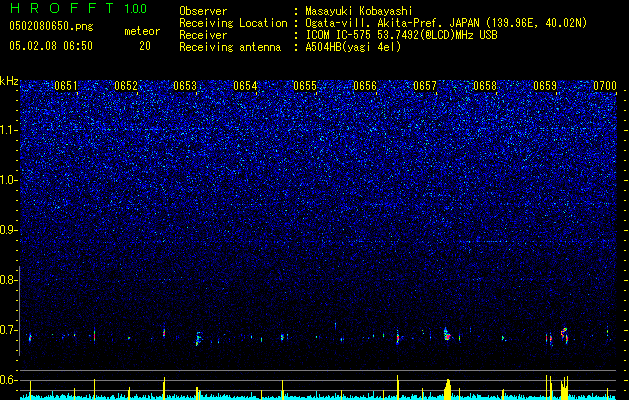Click the 0656 time marker
Screen dimensions: 629x400
(x=365, y=86)
